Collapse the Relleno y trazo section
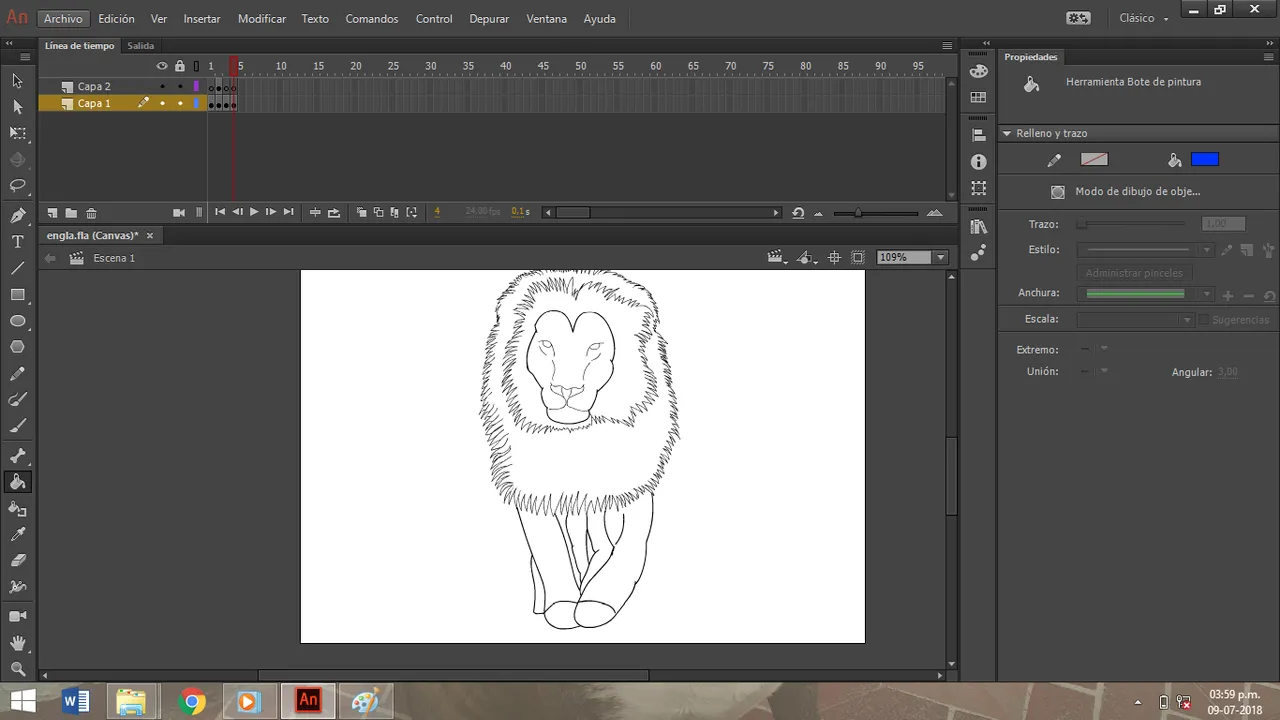 point(1007,133)
